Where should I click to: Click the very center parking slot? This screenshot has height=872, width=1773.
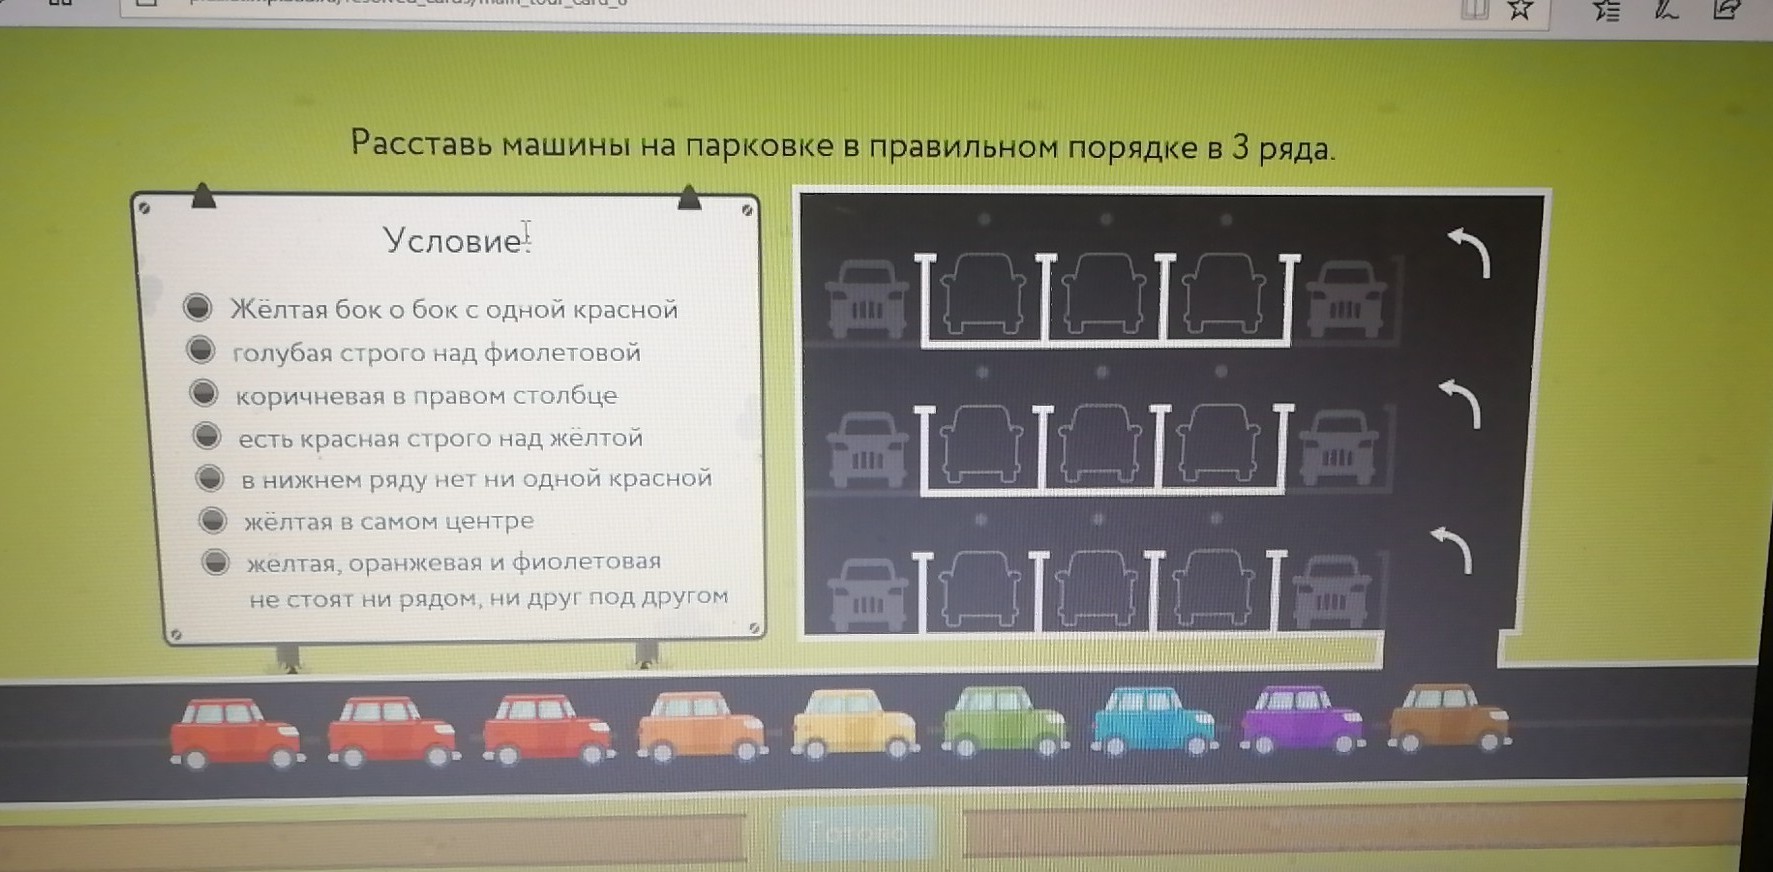click(x=1099, y=446)
